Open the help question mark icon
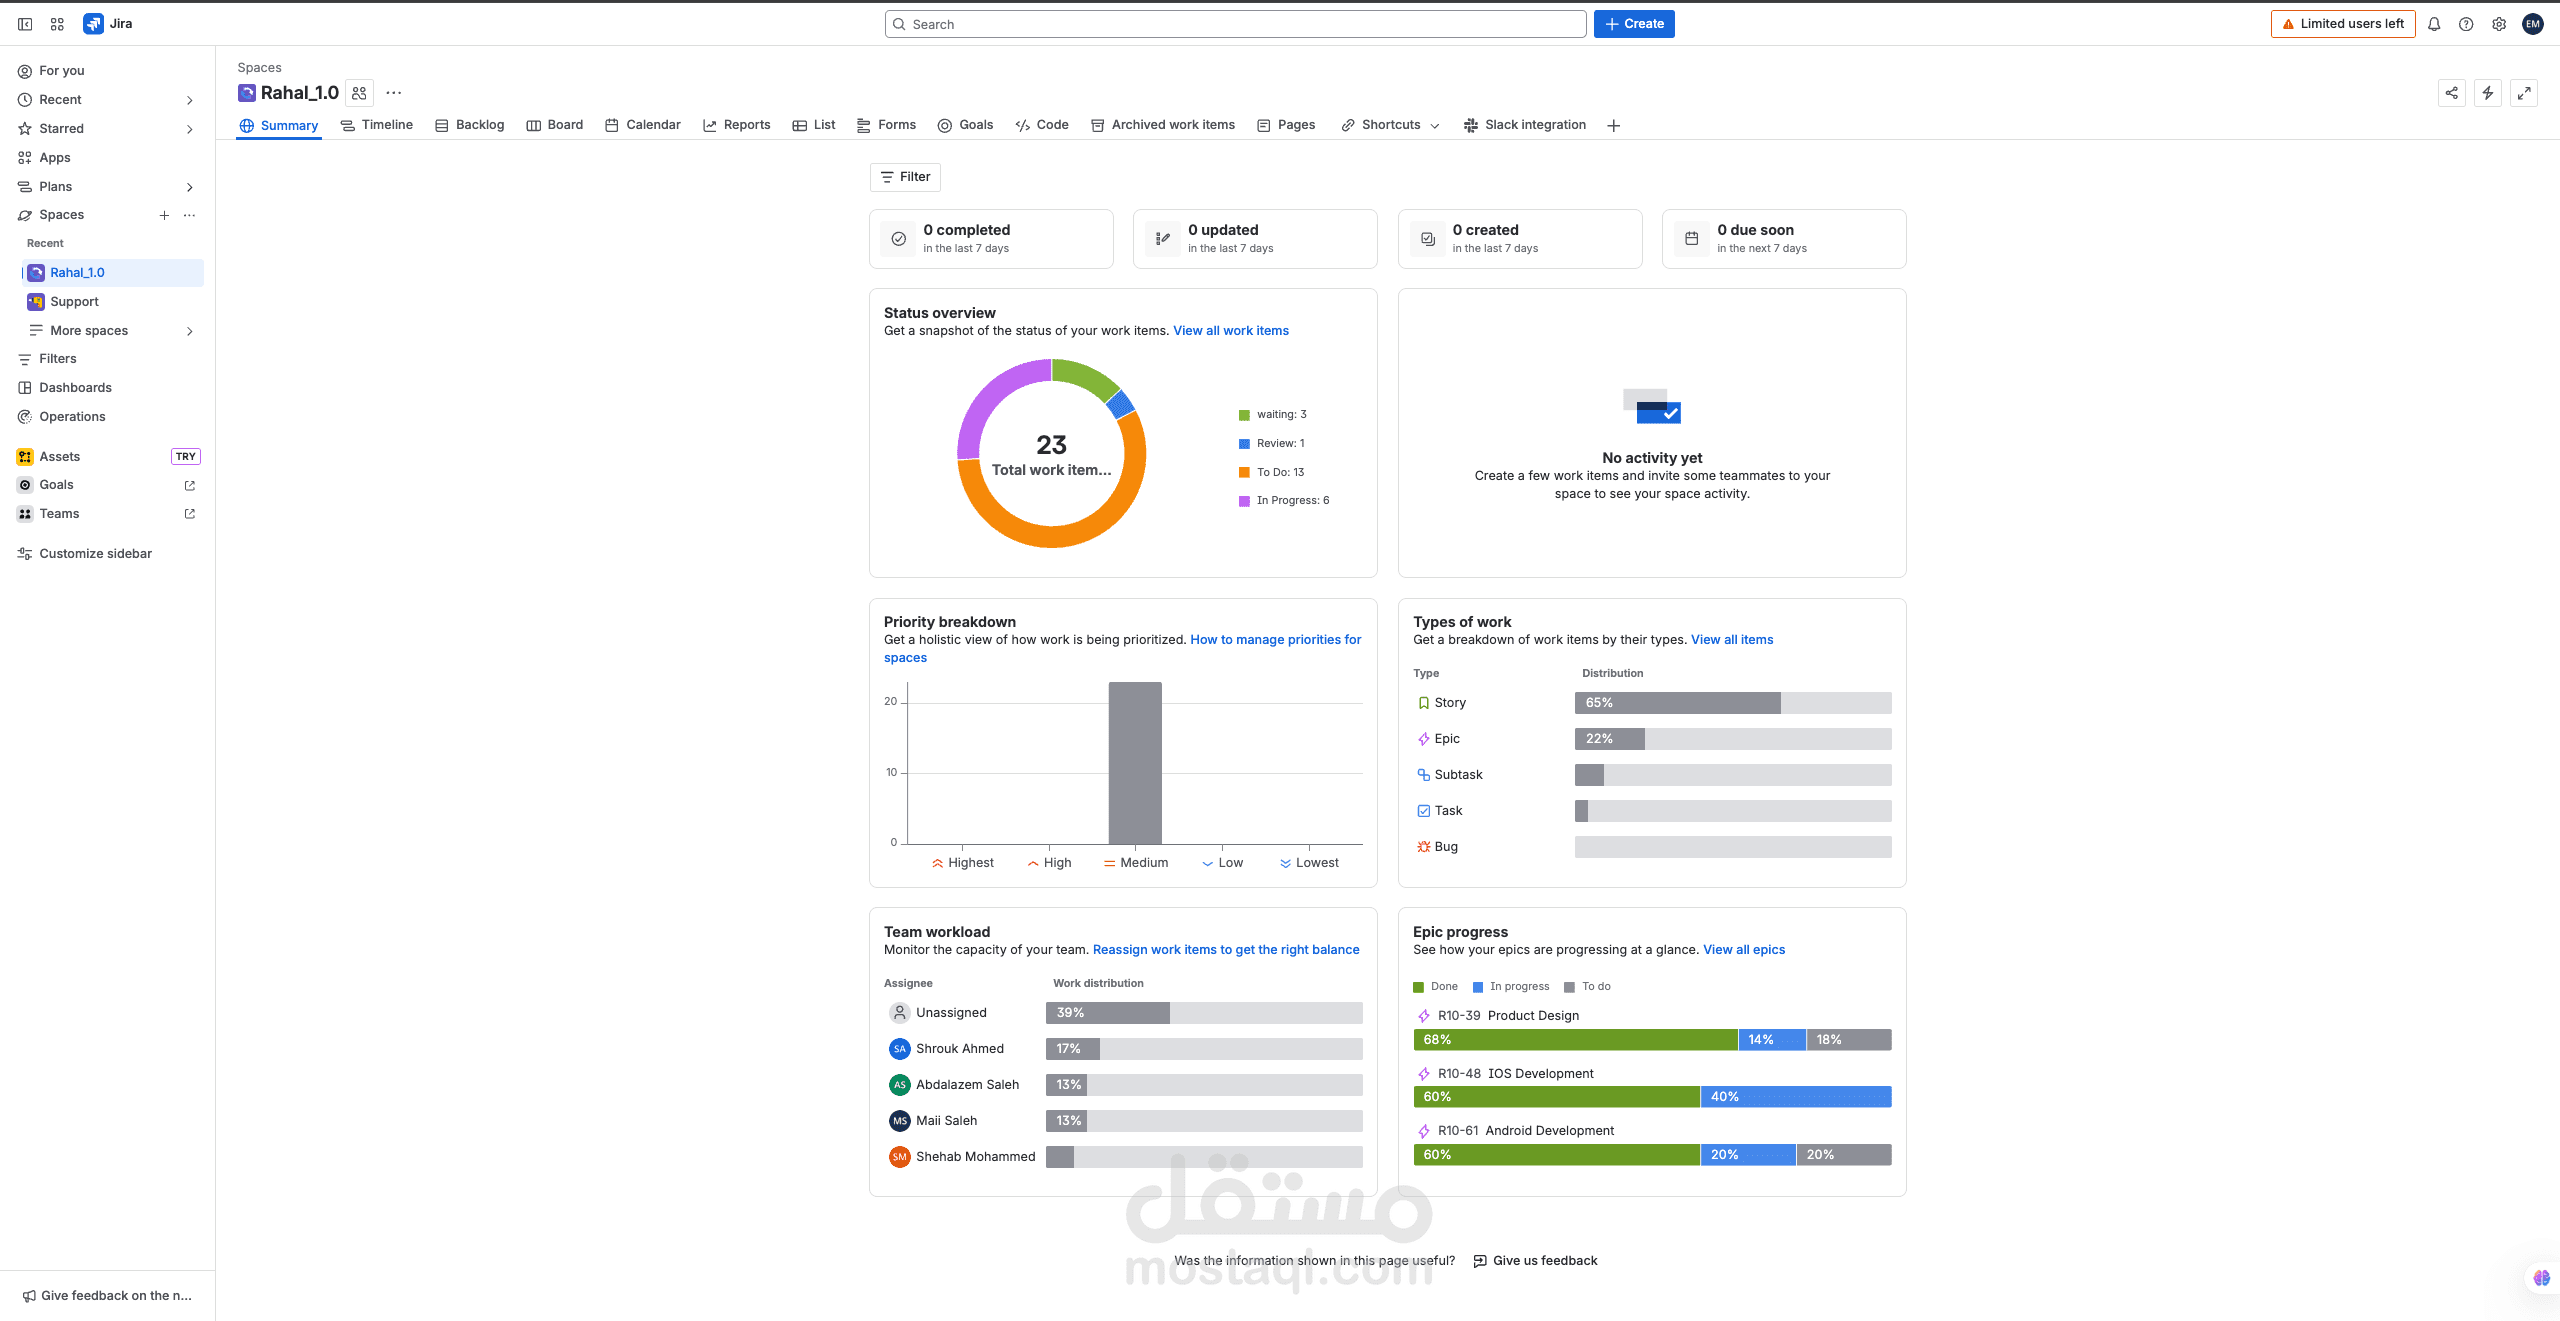The height and width of the screenshot is (1321, 2560). pyautogui.click(x=2466, y=23)
